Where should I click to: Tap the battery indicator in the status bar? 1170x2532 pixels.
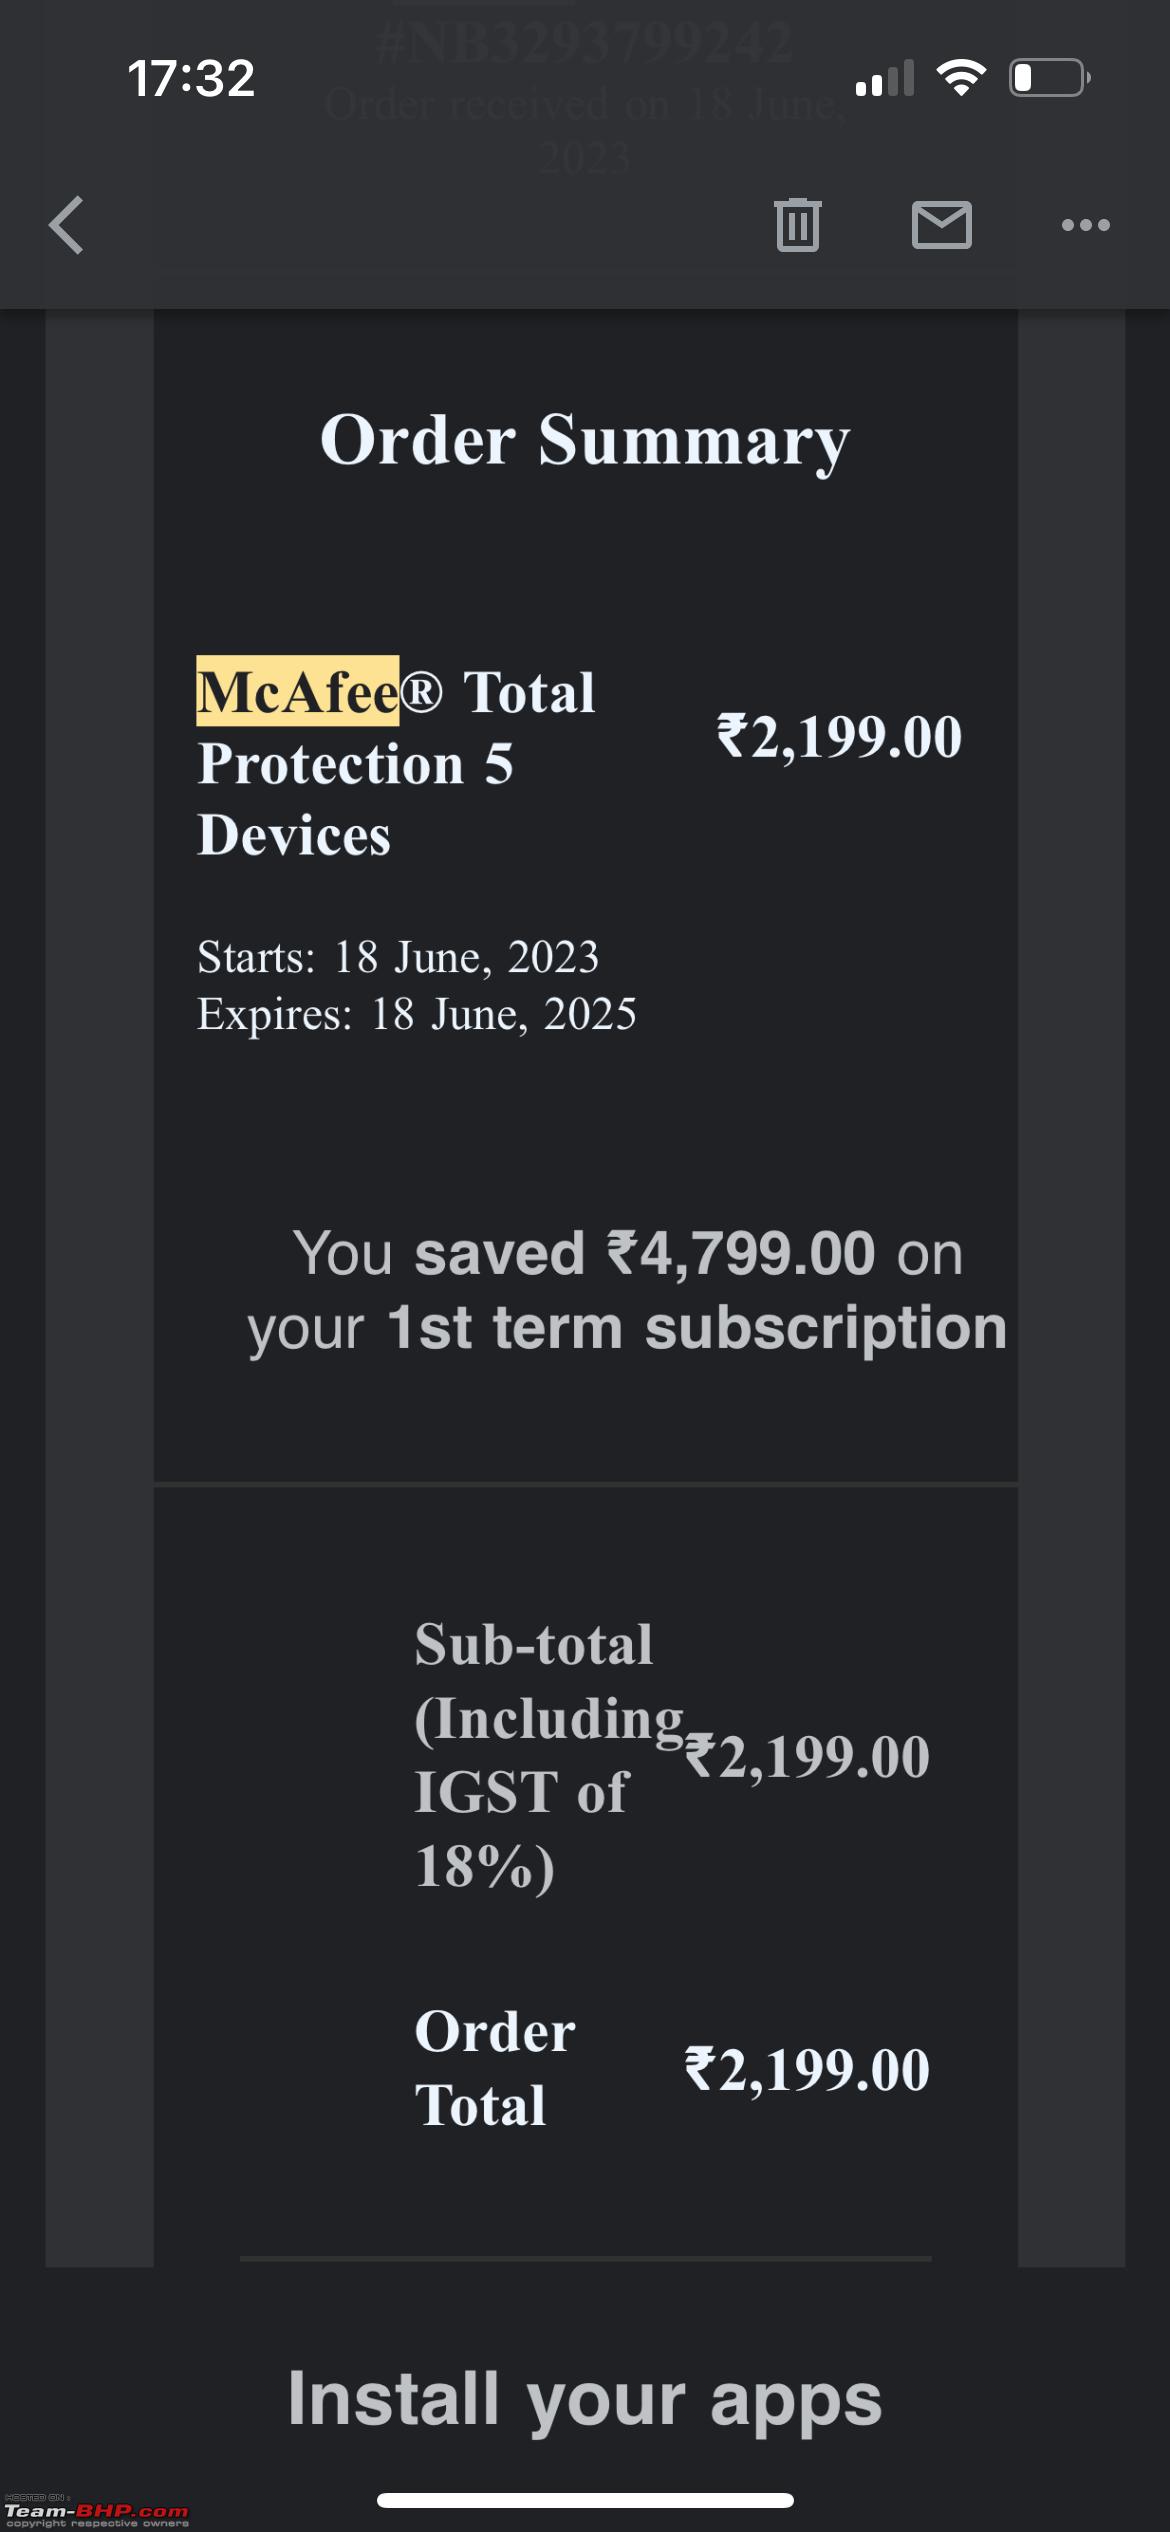point(1049,77)
